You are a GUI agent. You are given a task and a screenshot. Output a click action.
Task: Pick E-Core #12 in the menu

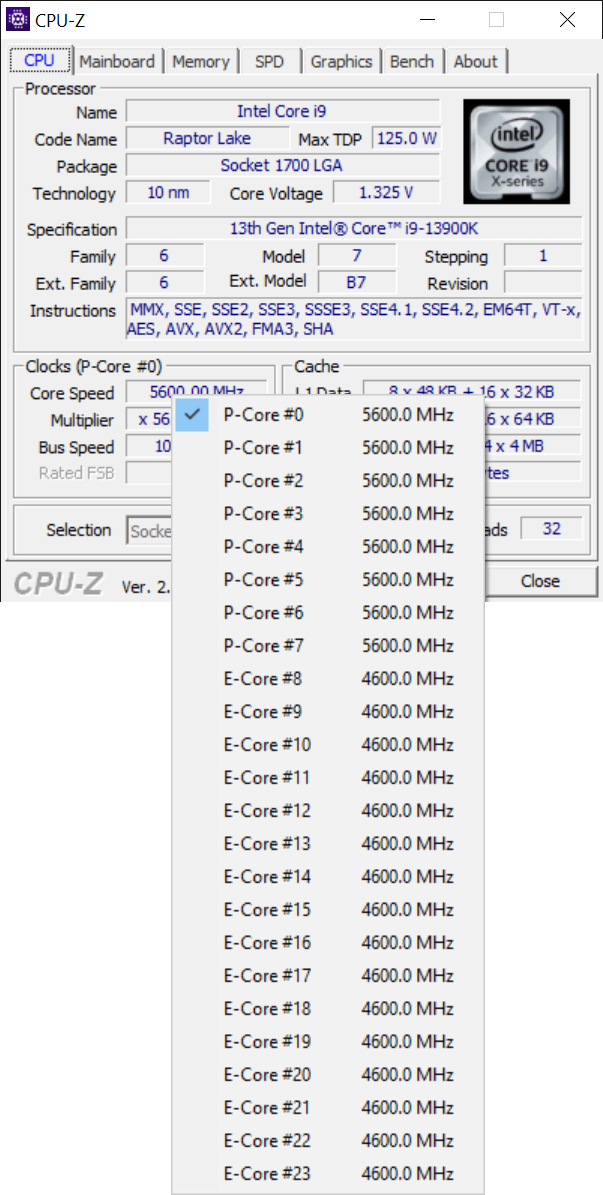coord(328,811)
